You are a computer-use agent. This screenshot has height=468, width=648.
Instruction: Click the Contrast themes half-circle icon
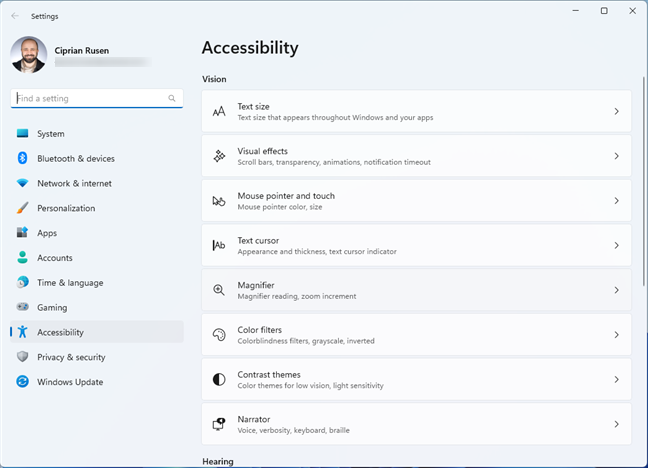219,379
